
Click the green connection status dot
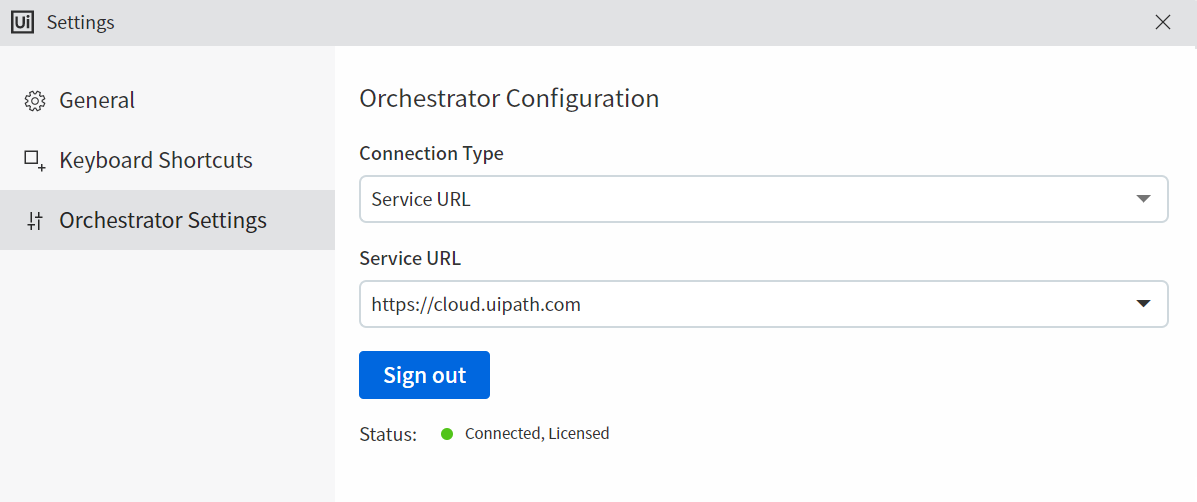pyautogui.click(x=447, y=434)
